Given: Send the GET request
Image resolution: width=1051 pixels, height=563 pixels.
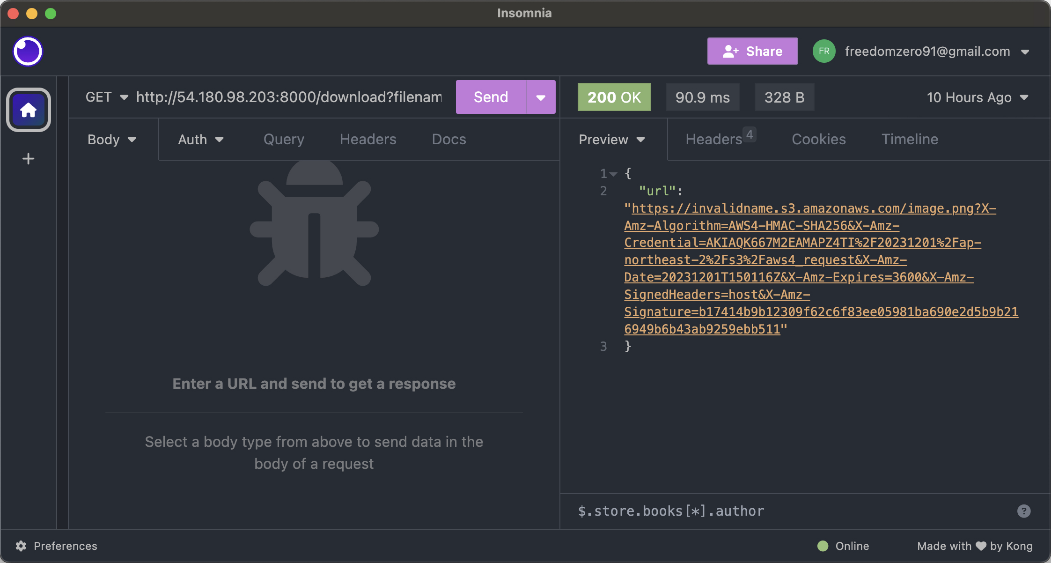Looking at the screenshot, I should [x=491, y=97].
